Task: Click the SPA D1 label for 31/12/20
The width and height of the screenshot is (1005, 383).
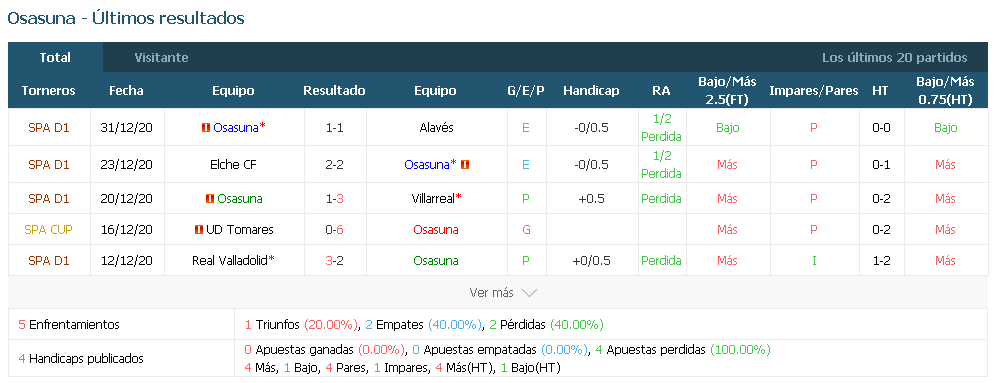Action: [x=49, y=127]
